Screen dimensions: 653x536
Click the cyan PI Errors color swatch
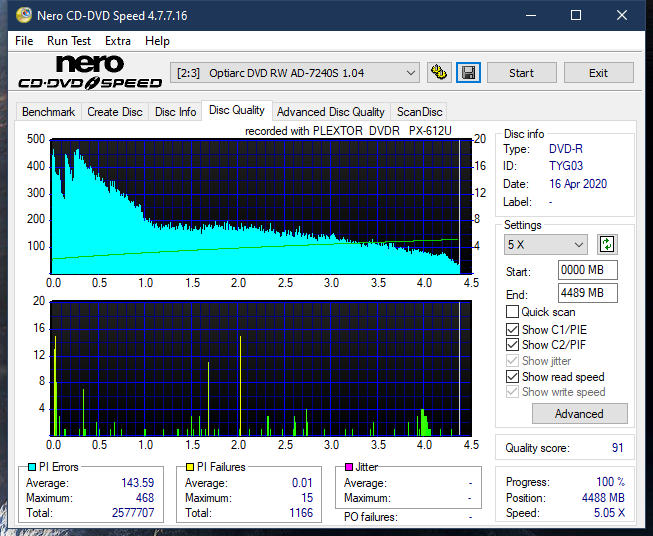click(x=32, y=467)
